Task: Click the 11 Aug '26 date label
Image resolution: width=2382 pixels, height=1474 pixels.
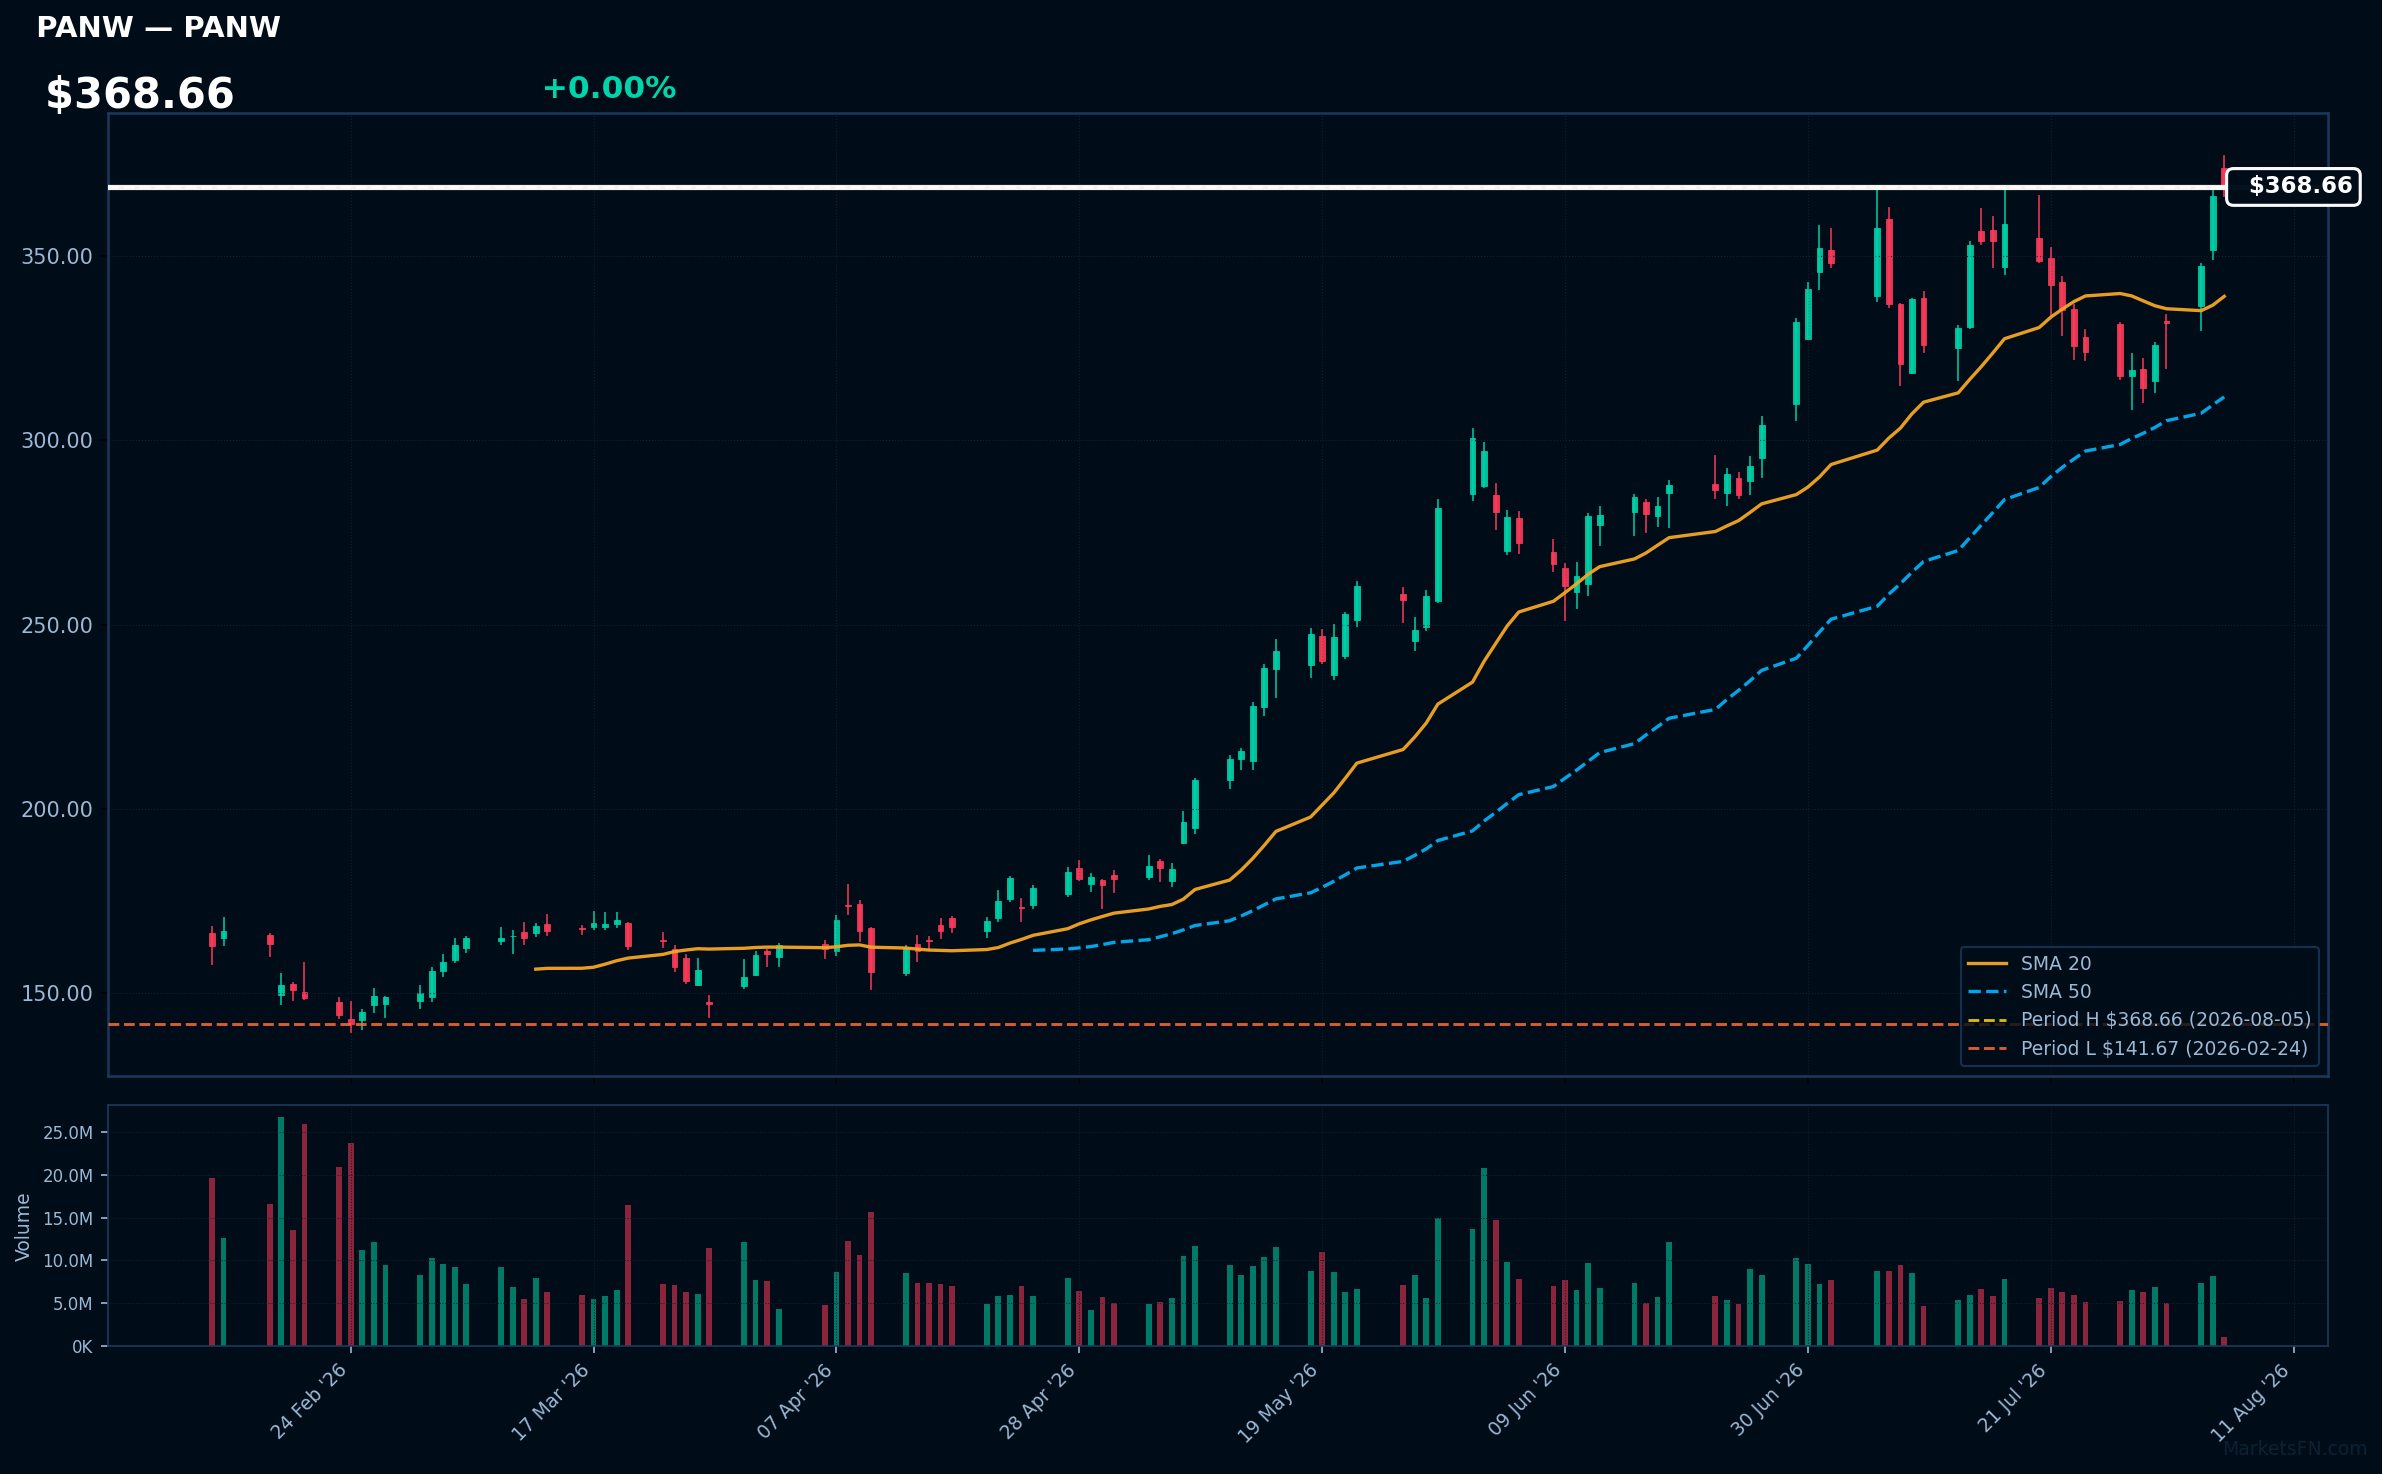Action: [2250, 1402]
